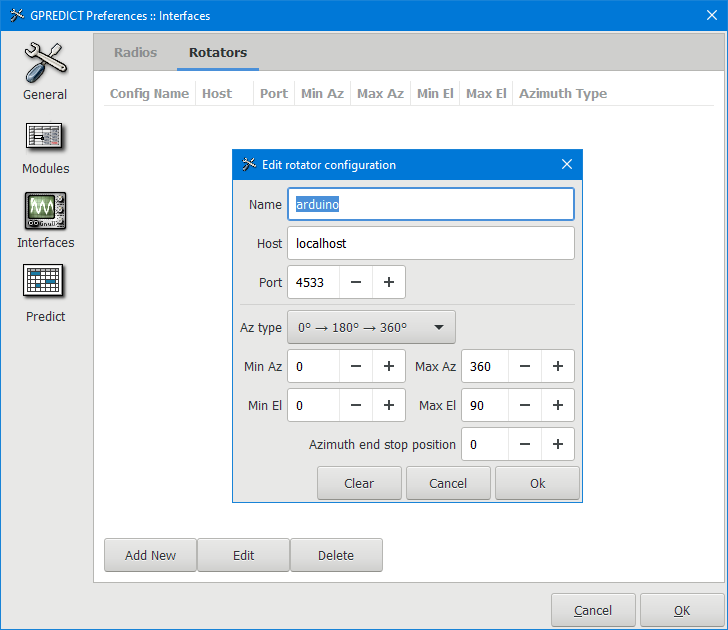Increase the Max Az value
Screen dimensions: 728x630
(558, 366)
